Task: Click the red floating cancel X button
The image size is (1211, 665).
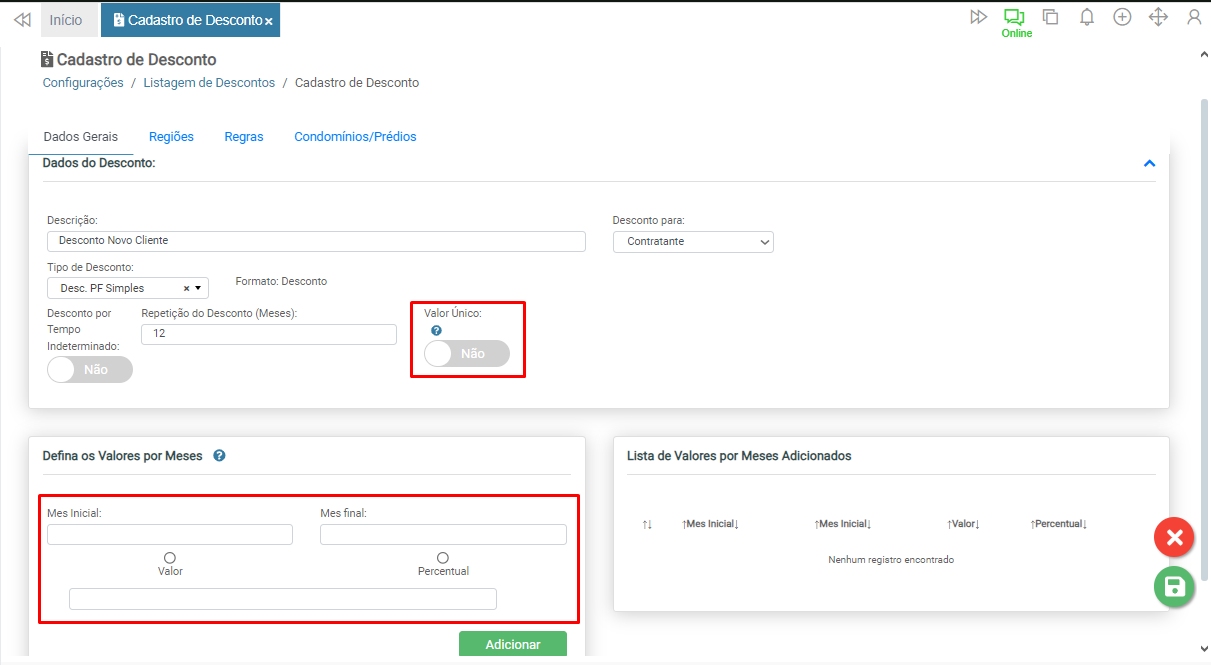Action: point(1174,538)
